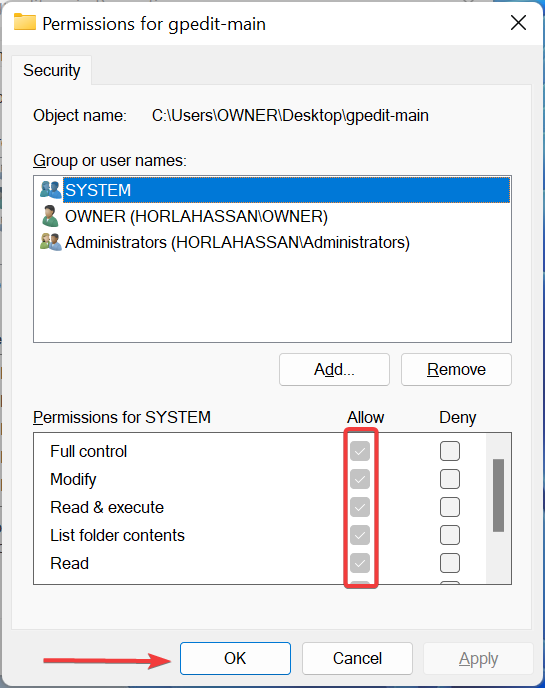Select OWNER (HORLAHASSAN\OWNER) entry
The height and width of the screenshot is (688, 545).
point(196,216)
